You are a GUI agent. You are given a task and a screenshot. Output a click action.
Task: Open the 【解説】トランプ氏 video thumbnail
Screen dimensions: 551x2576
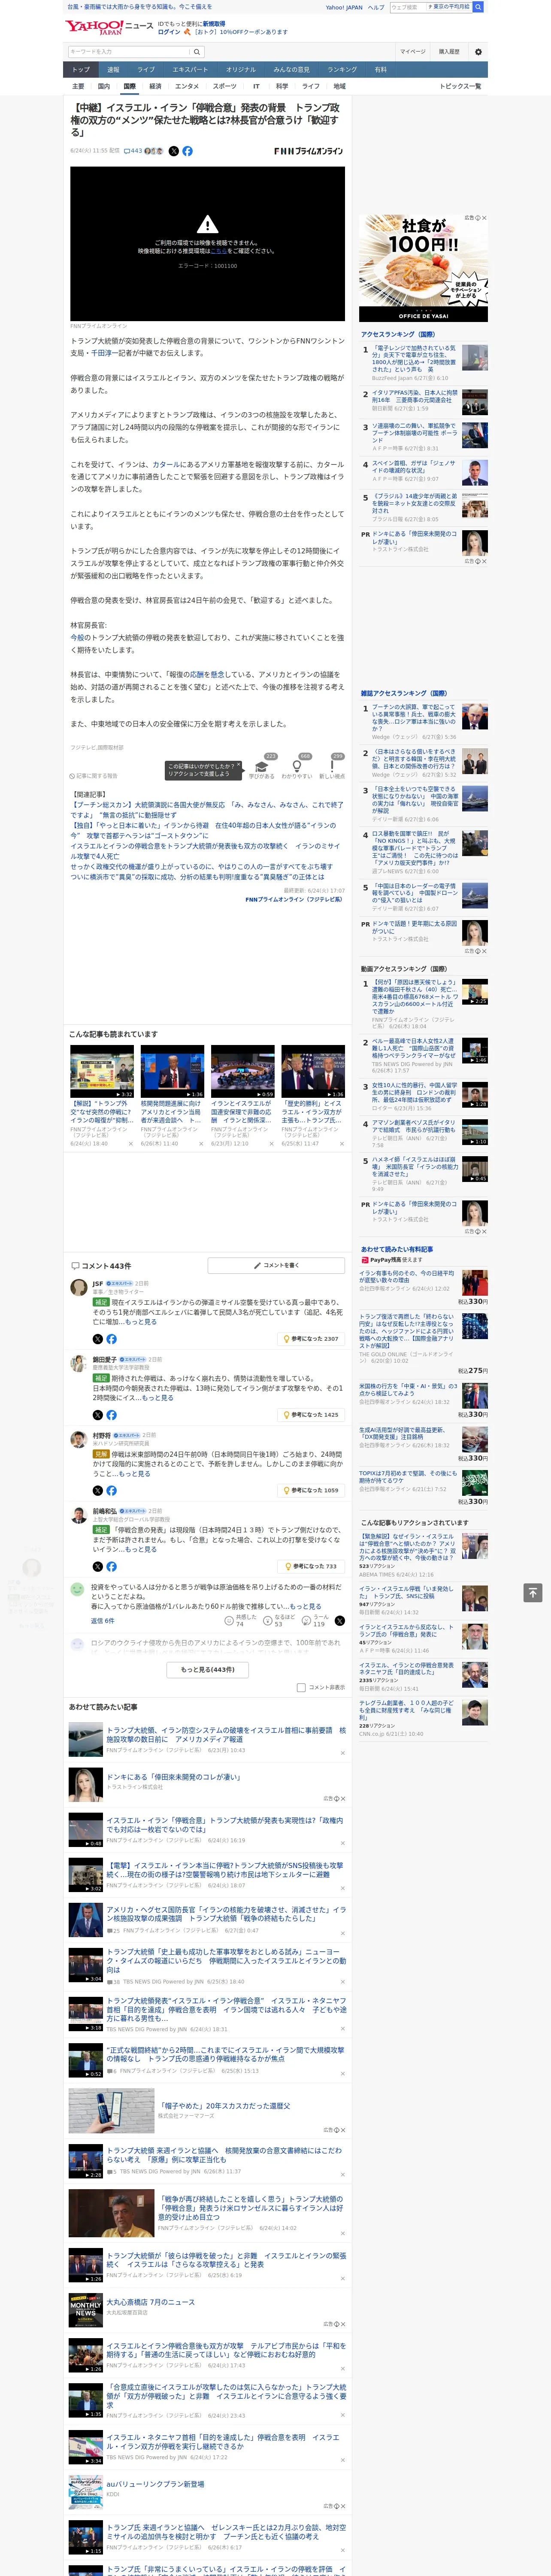[102, 1071]
